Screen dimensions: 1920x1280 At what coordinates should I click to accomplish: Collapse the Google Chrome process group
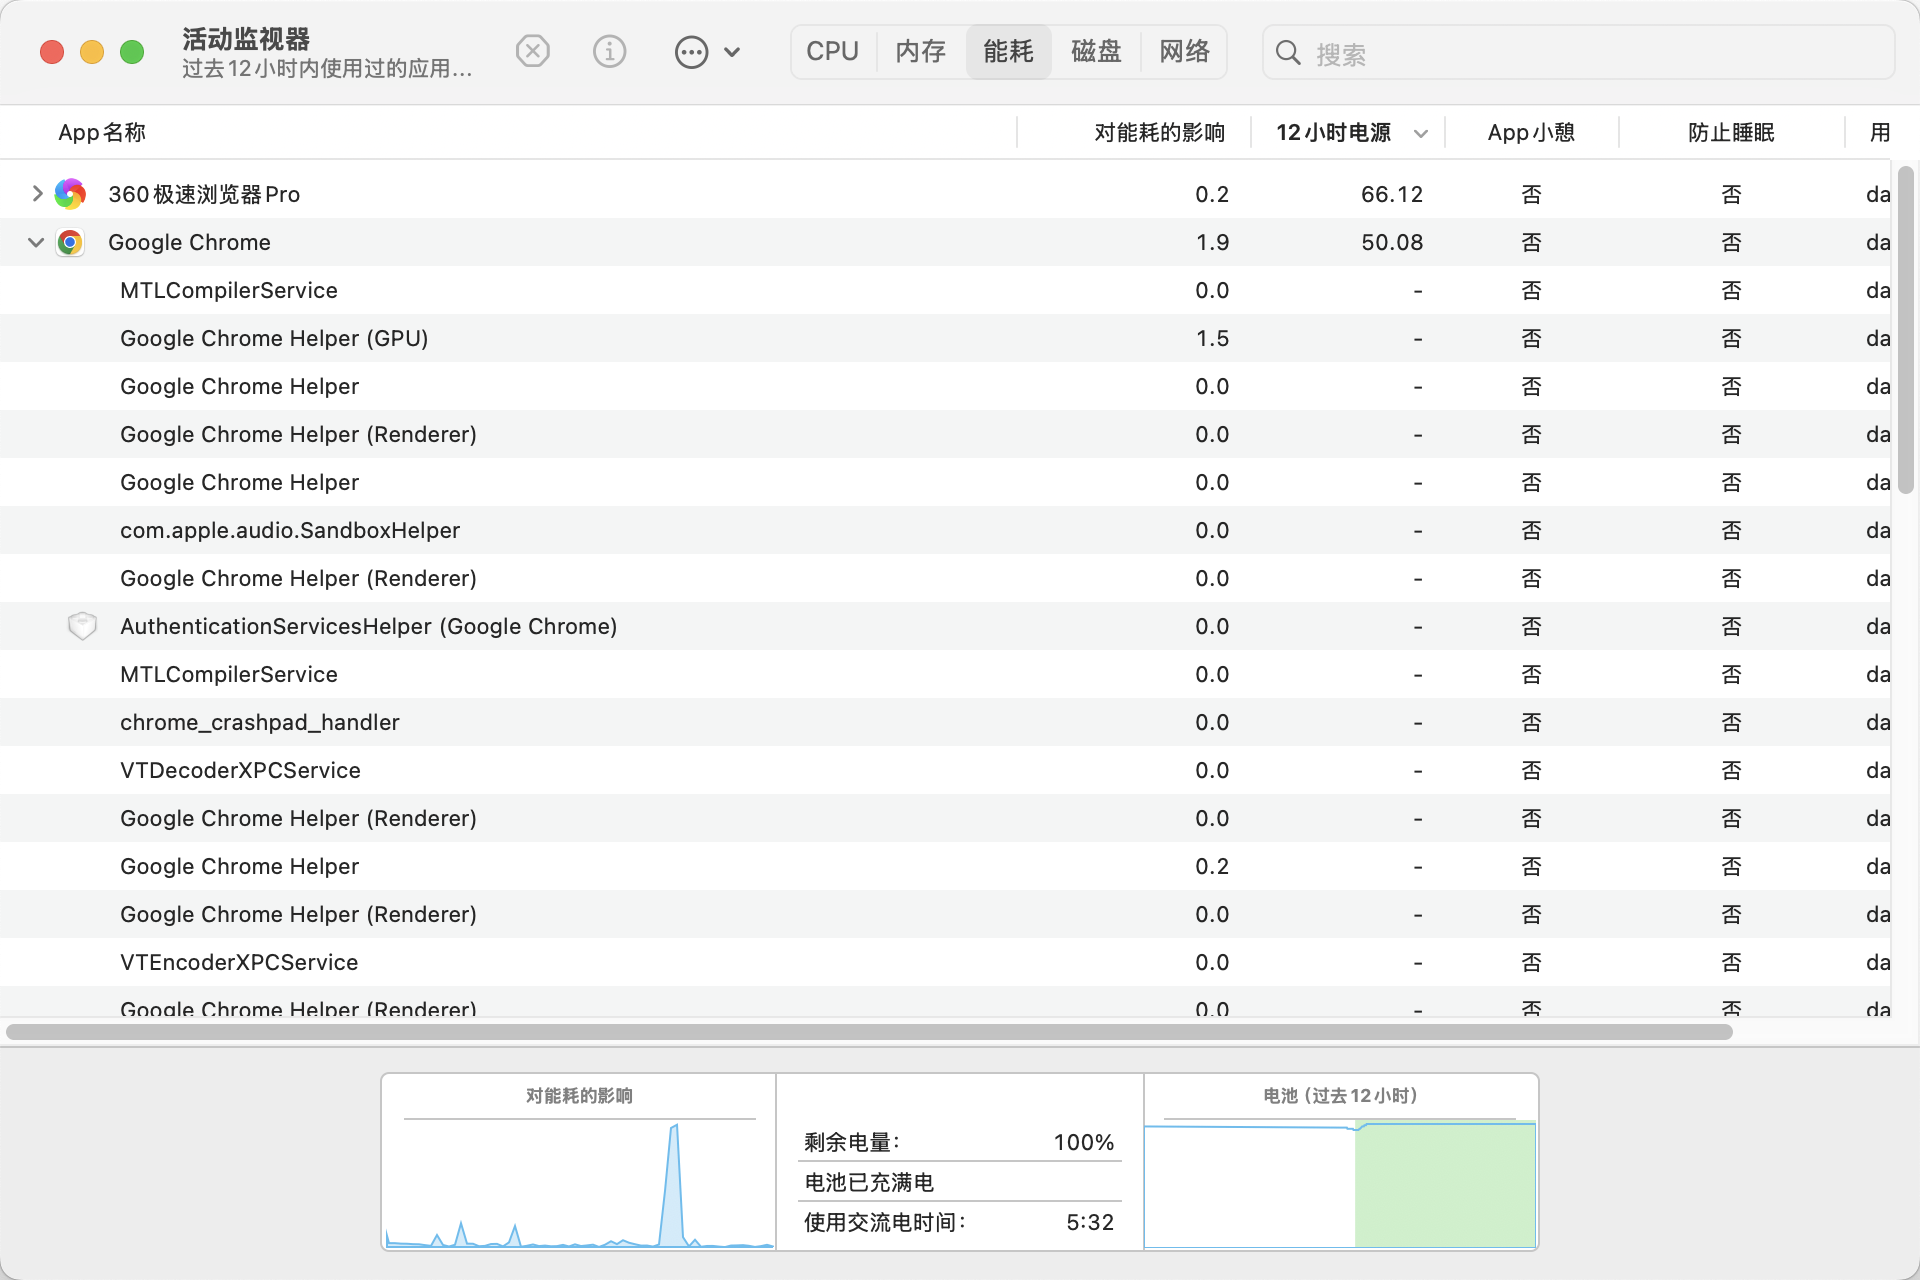pyautogui.click(x=36, y=242)
